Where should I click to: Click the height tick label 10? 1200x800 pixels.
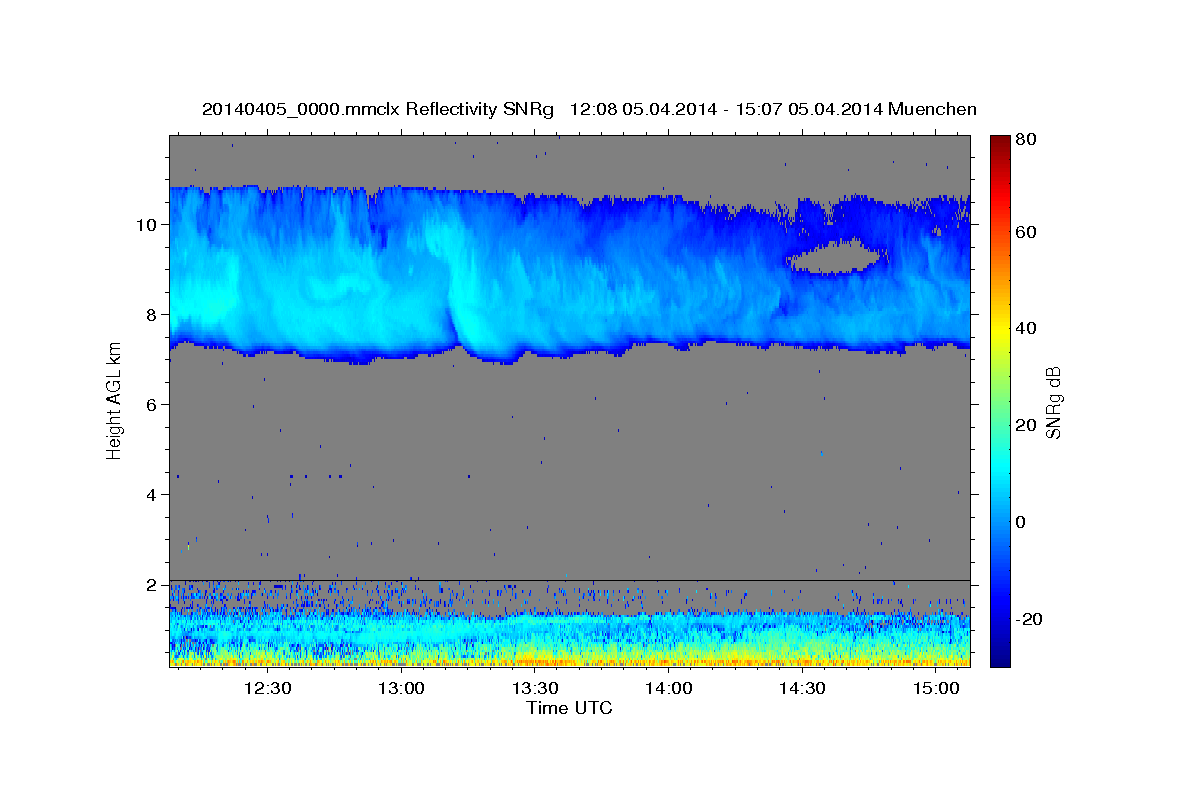149,224
